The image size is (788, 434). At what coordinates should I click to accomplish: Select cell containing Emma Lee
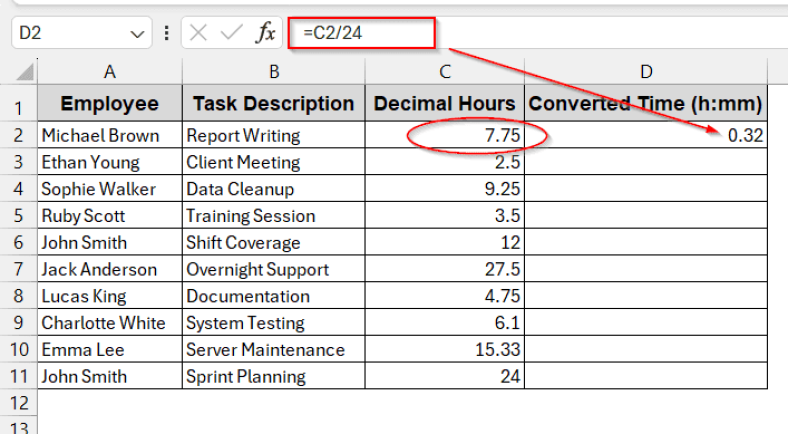[x=110, y=349]
